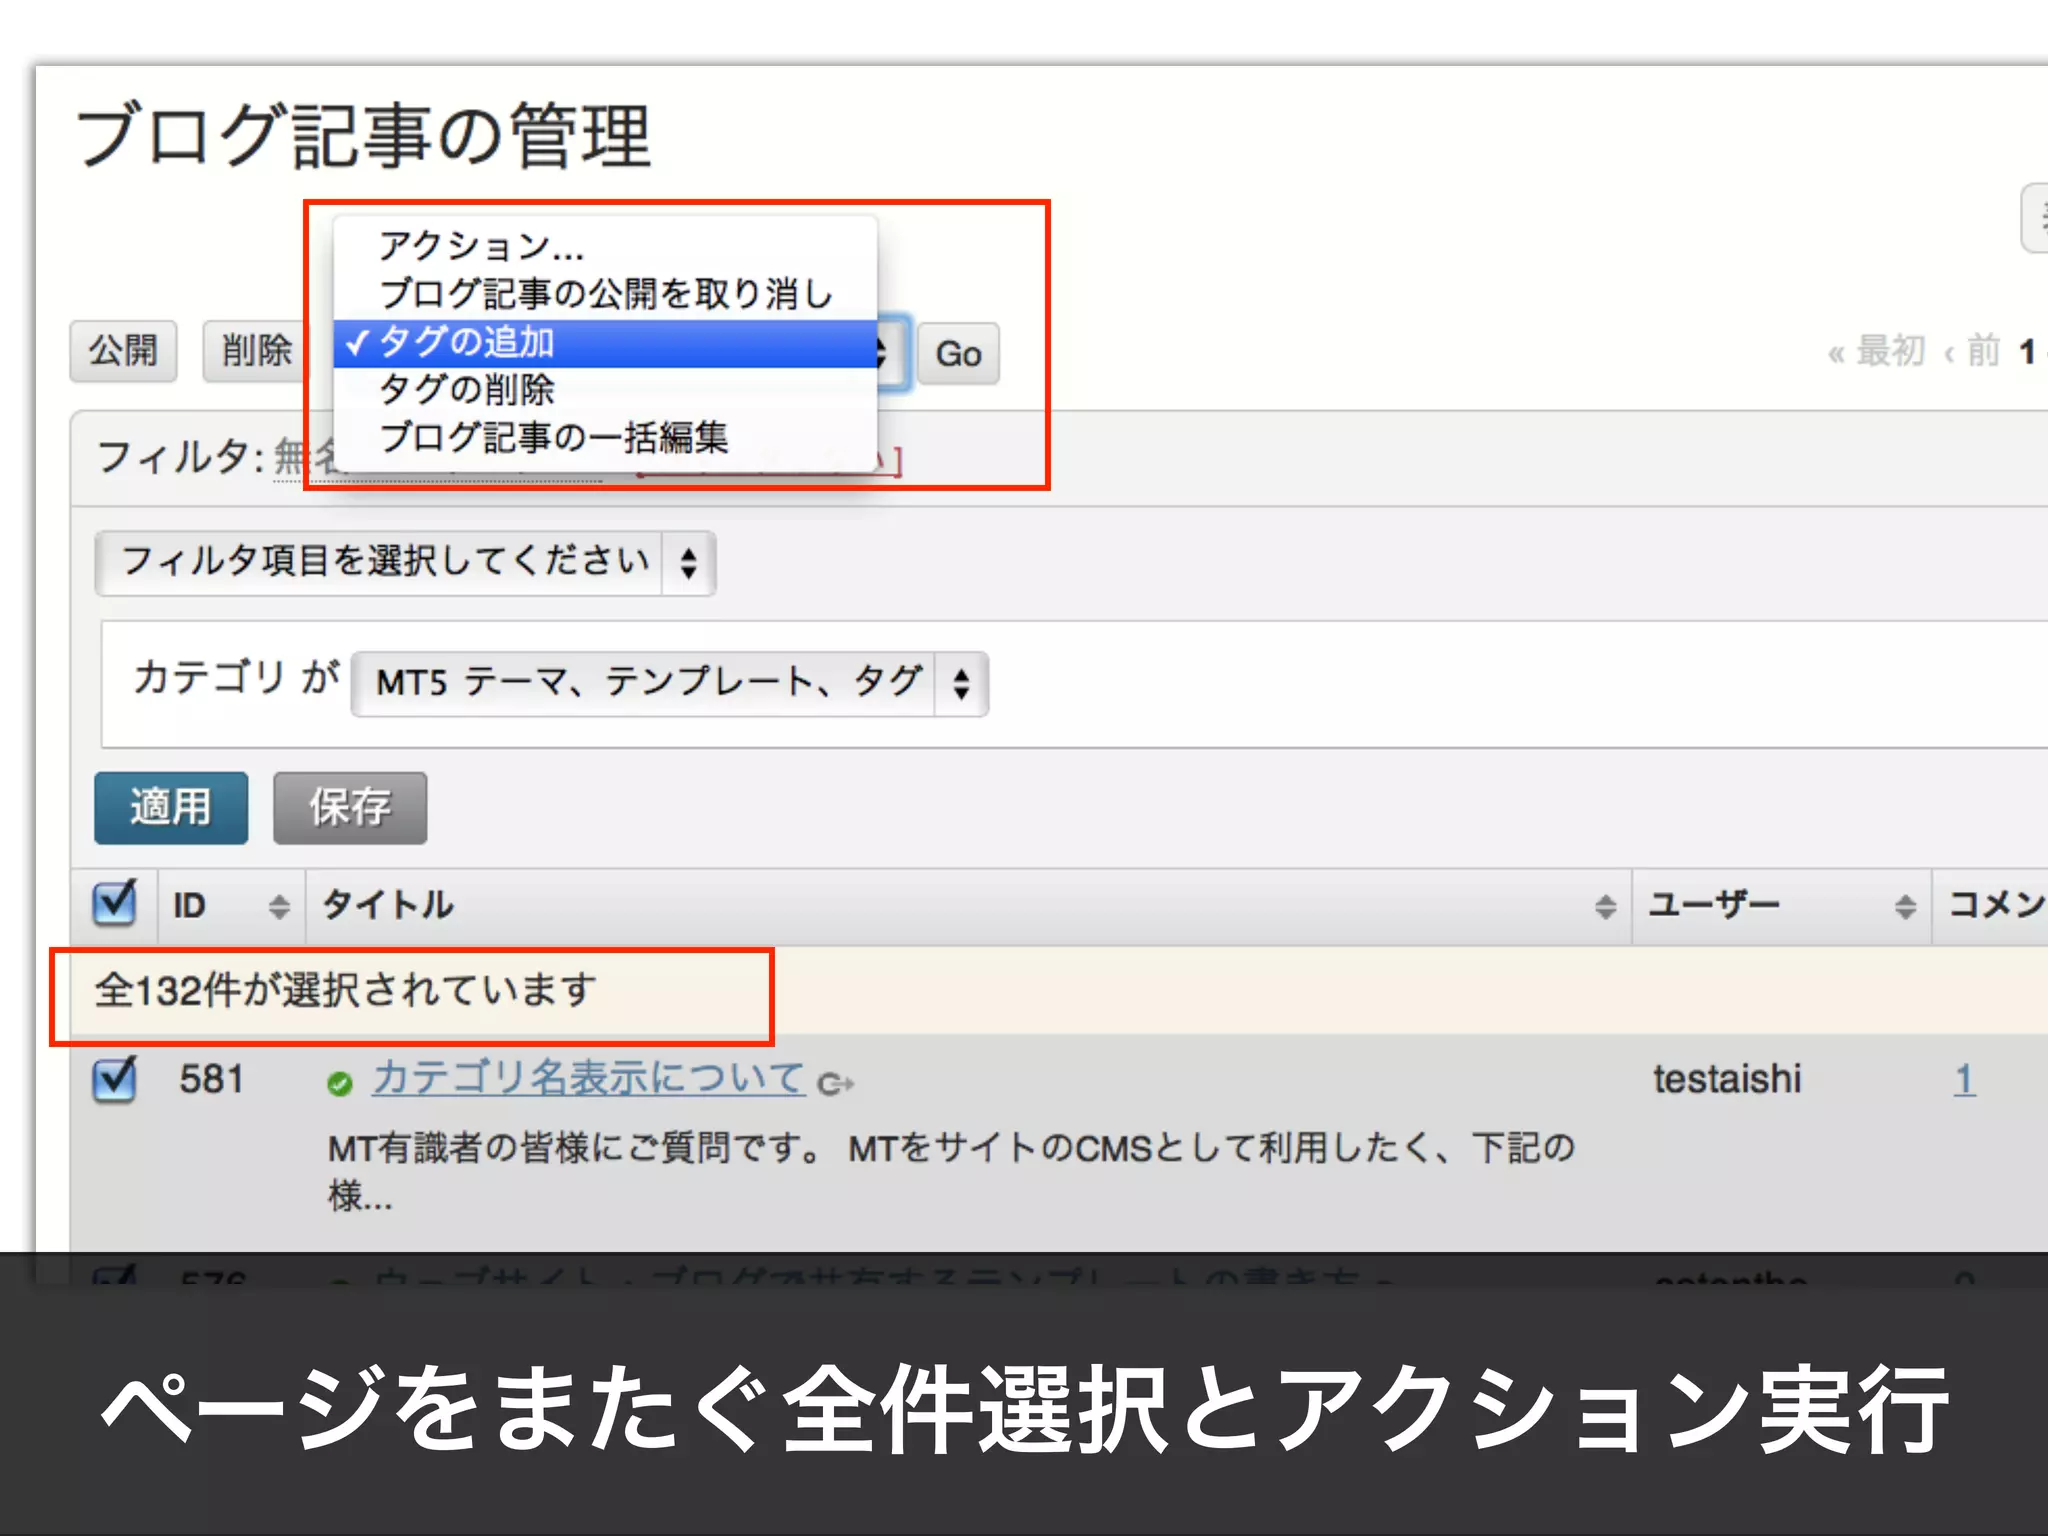Choose ブログ記事の一括編集 menu entry
This screenshot has width=2048, height=1536.
pos(553,437)
